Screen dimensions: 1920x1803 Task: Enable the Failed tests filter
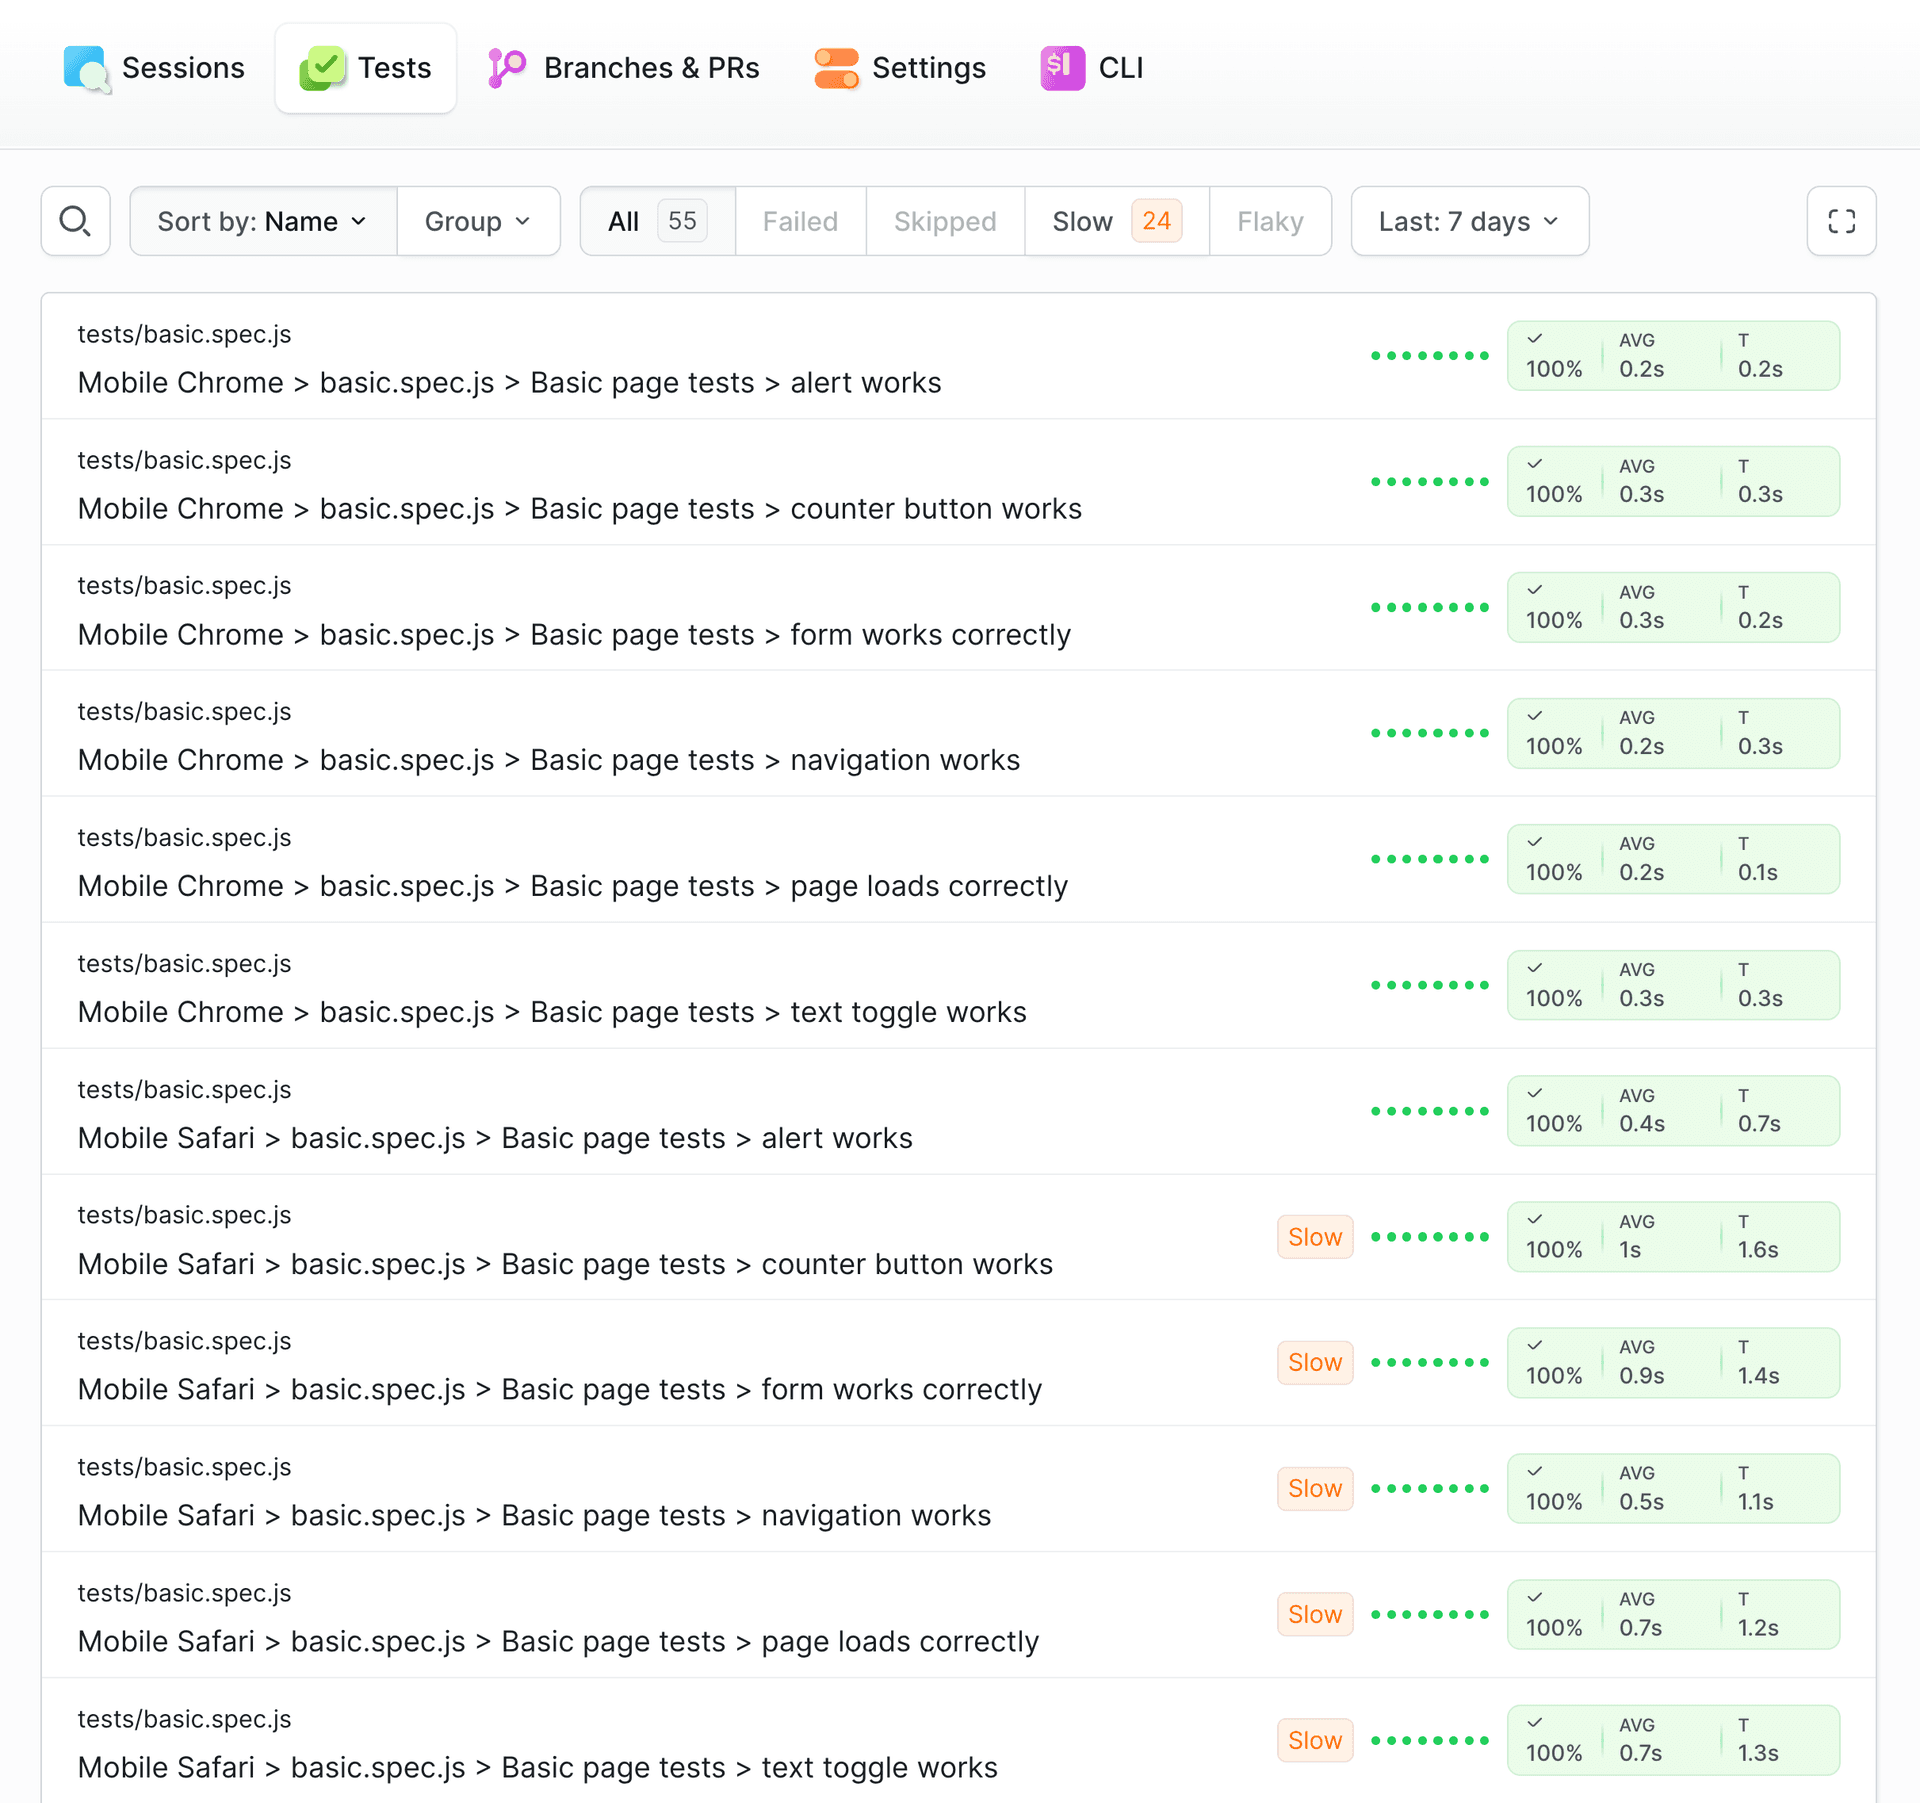click(x=799, y=221)
